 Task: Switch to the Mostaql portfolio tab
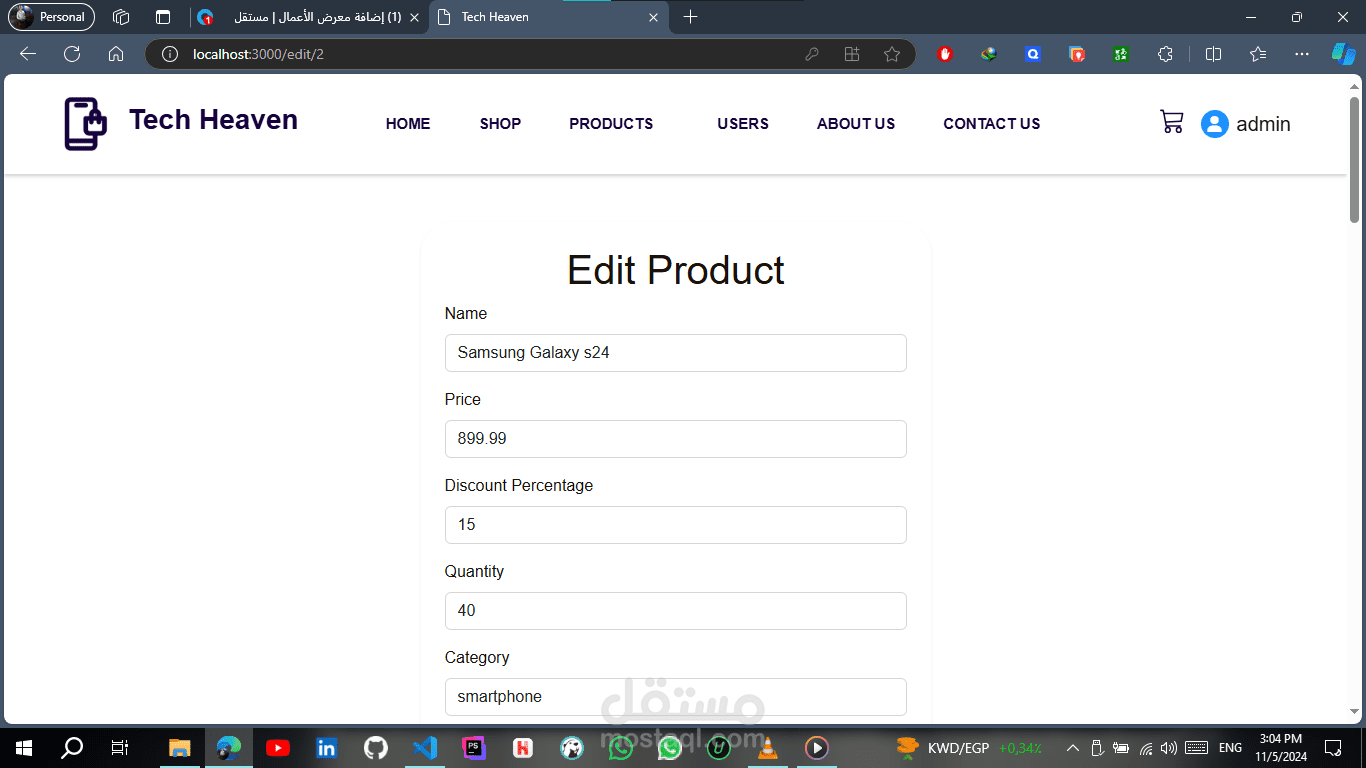click(307, 17)
